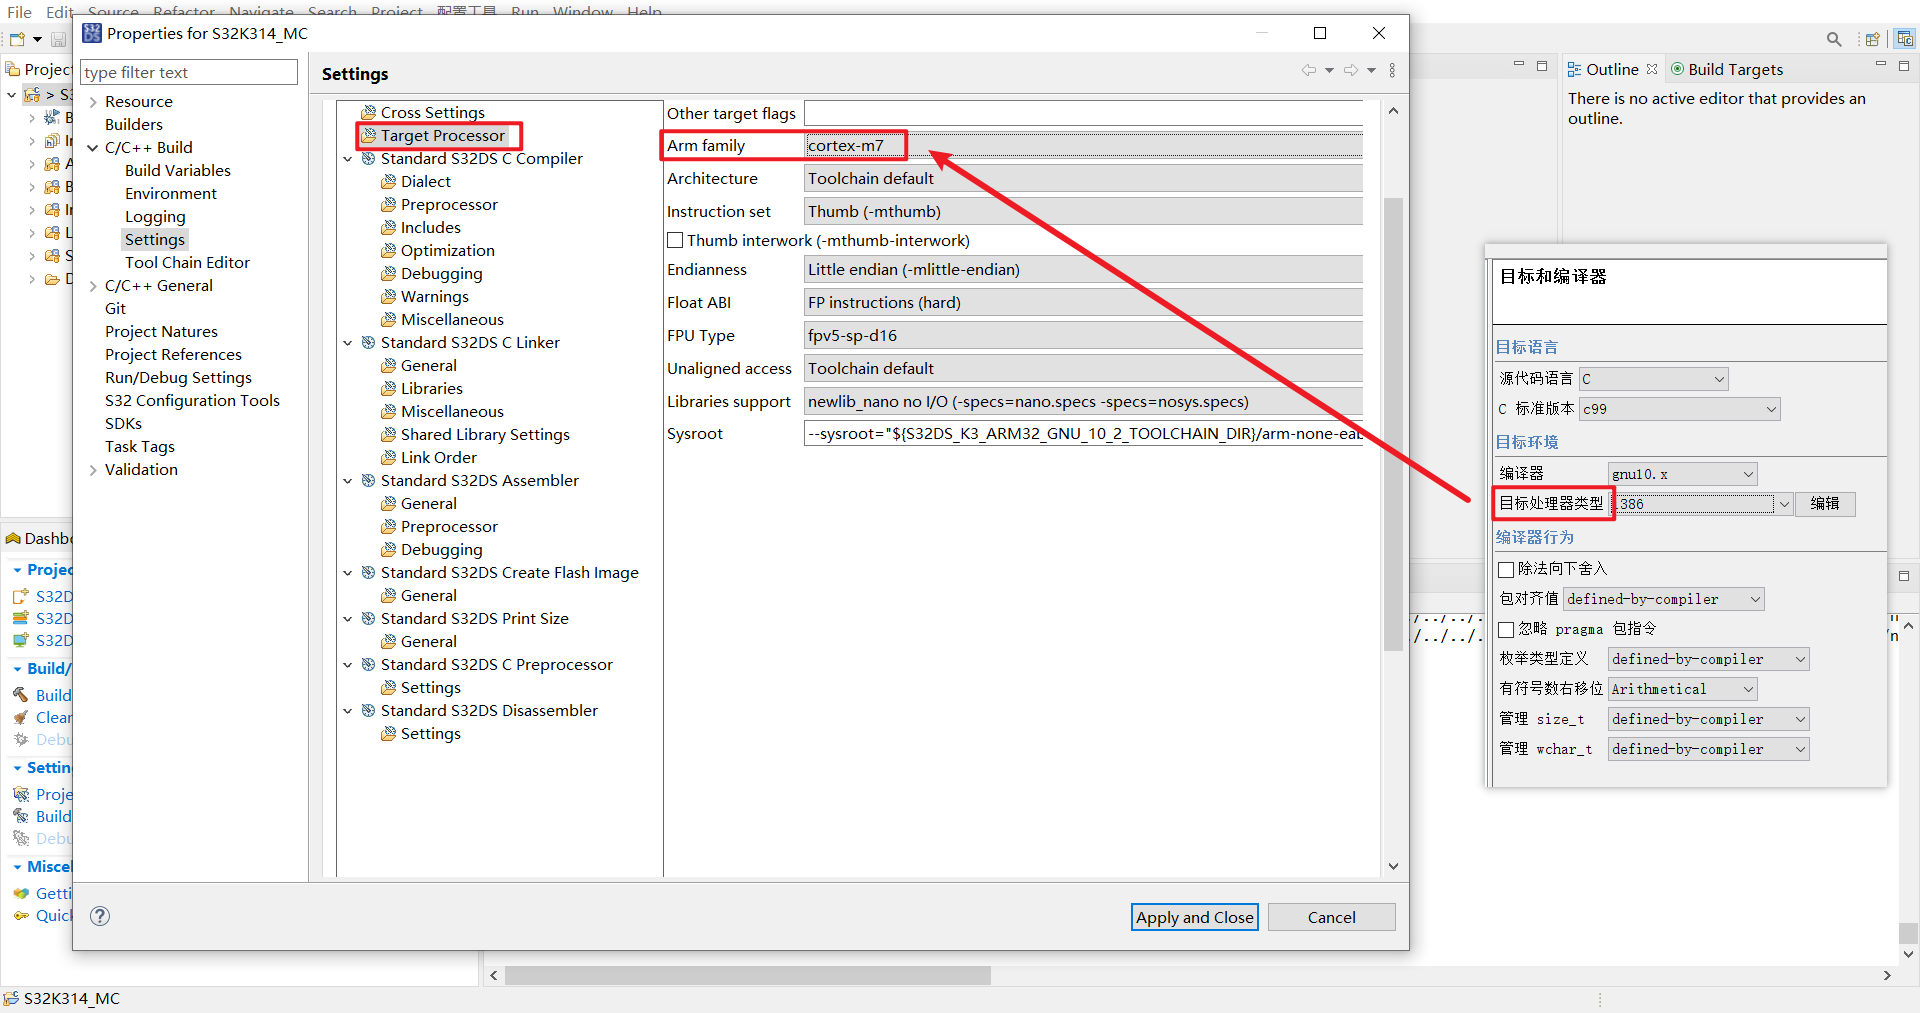Expand the C/C++ General node
Screen dimensions: 1920x1013
93,286
